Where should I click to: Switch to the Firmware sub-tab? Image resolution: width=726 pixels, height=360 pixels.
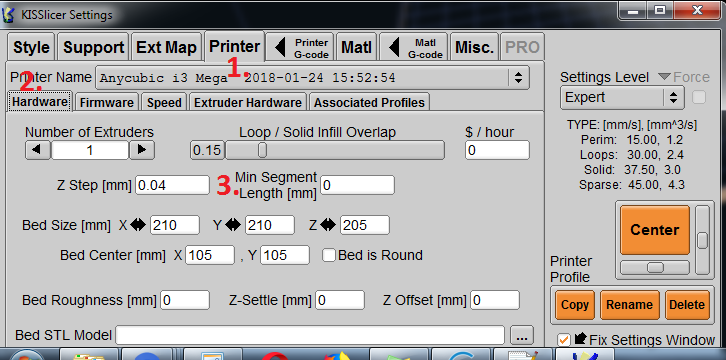click(106, 102)
